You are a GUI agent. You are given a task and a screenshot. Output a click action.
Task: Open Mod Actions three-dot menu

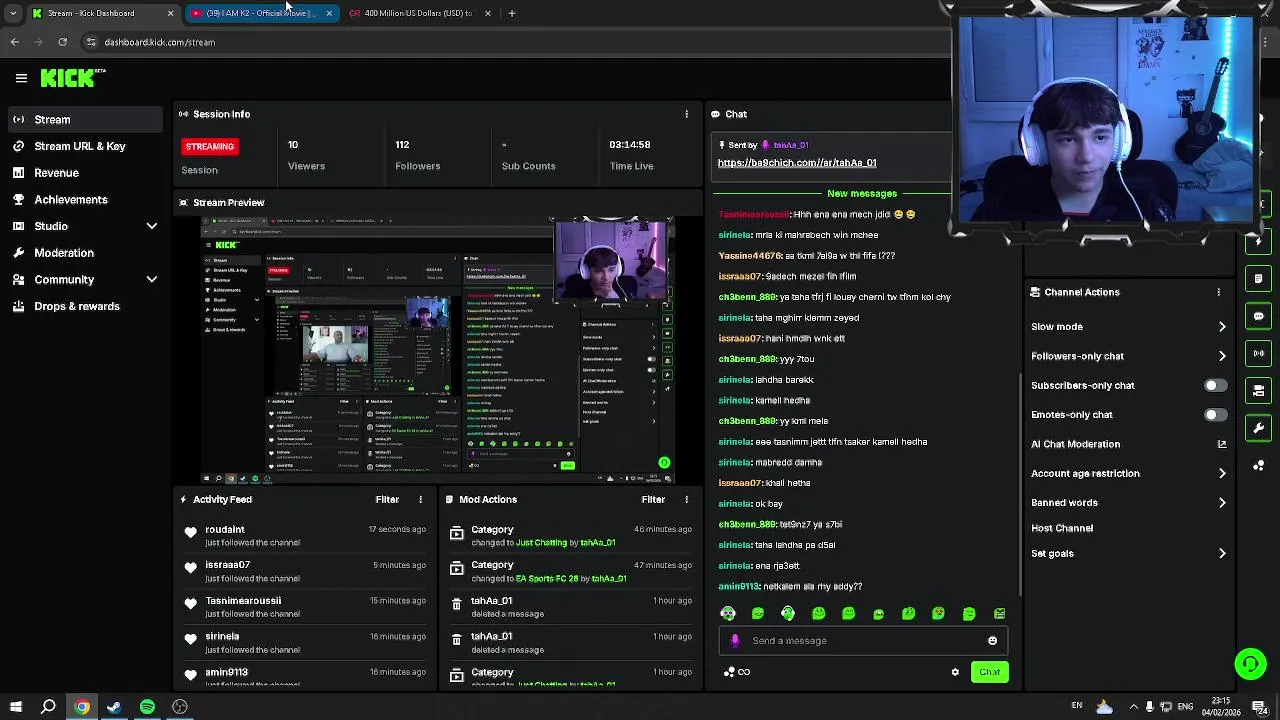tap(686, 499)
